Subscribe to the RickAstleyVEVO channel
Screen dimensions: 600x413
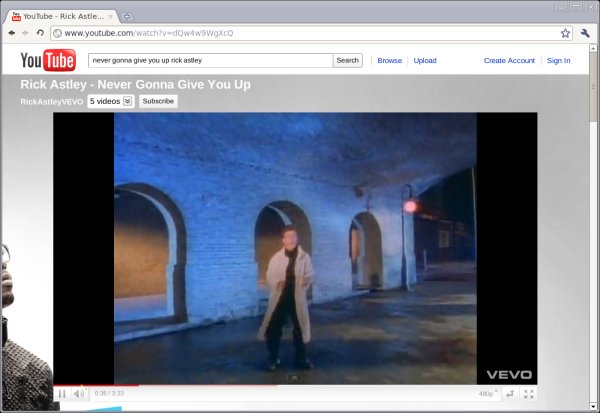(158, 101)
